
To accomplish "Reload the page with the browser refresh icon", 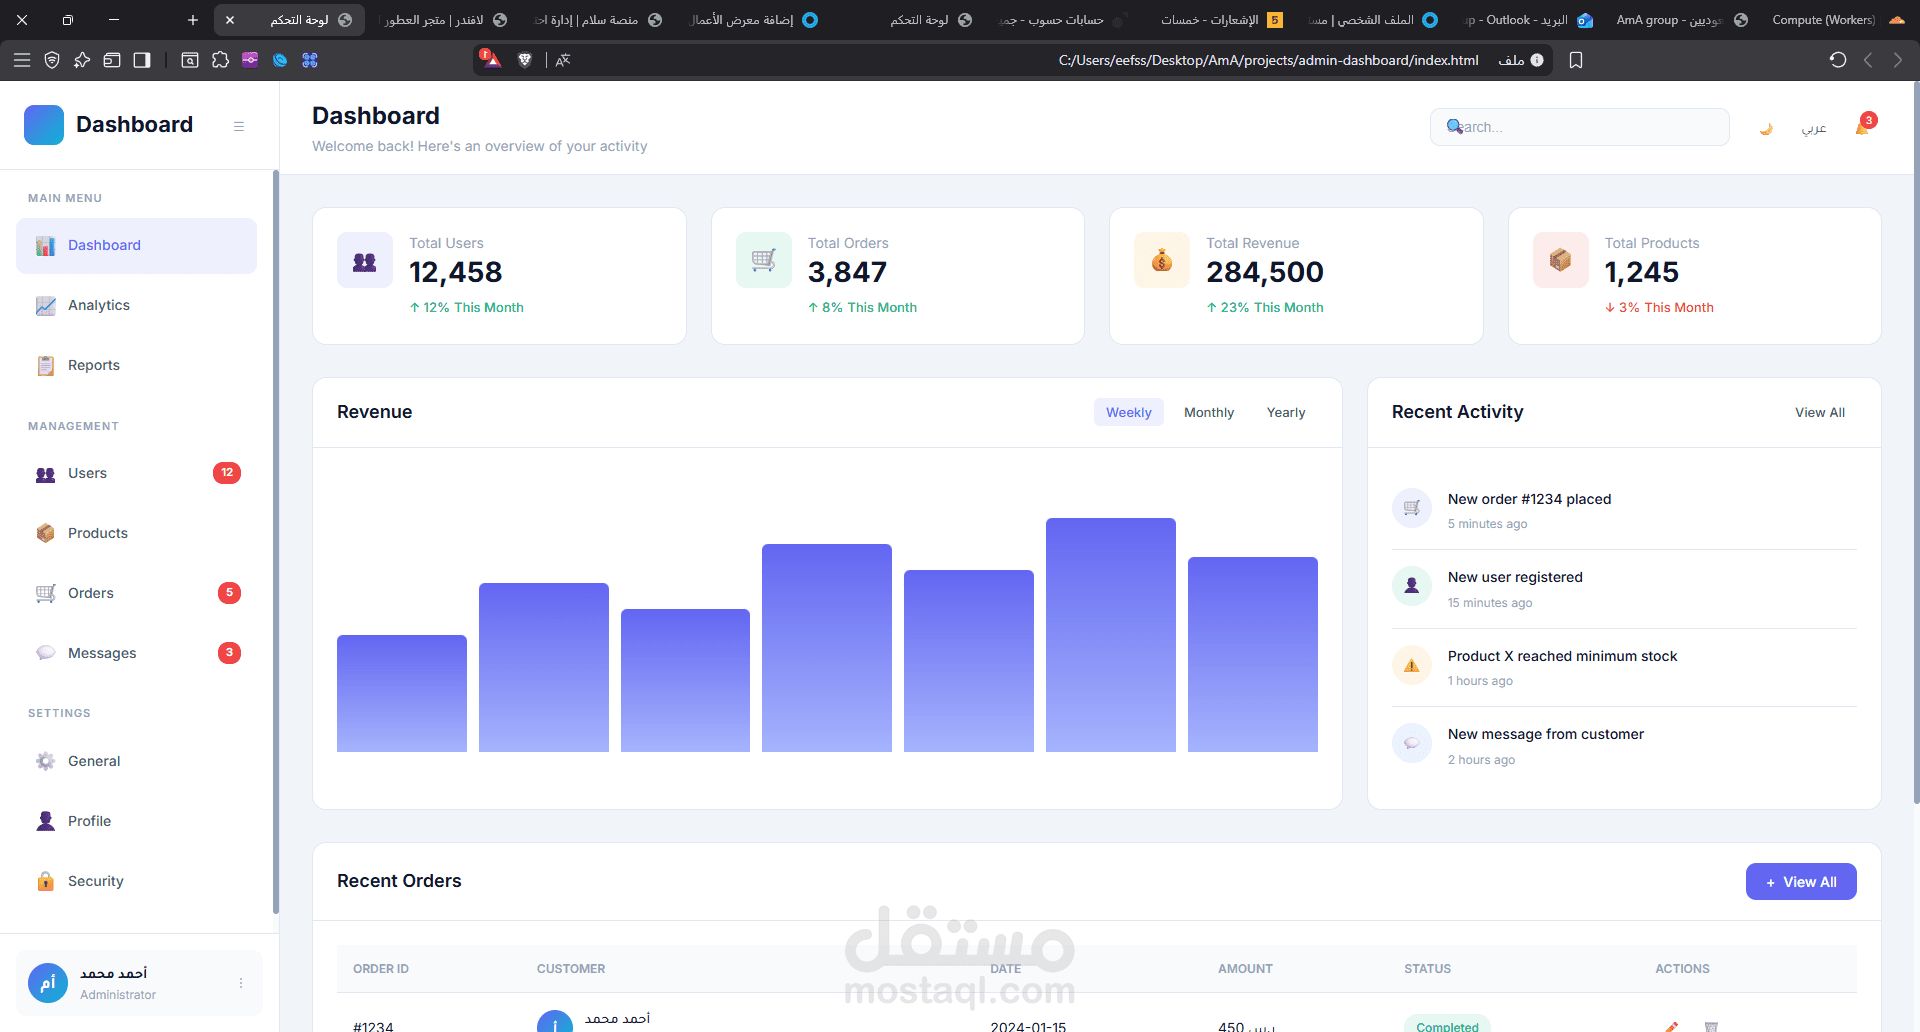I will [1838, 60].
